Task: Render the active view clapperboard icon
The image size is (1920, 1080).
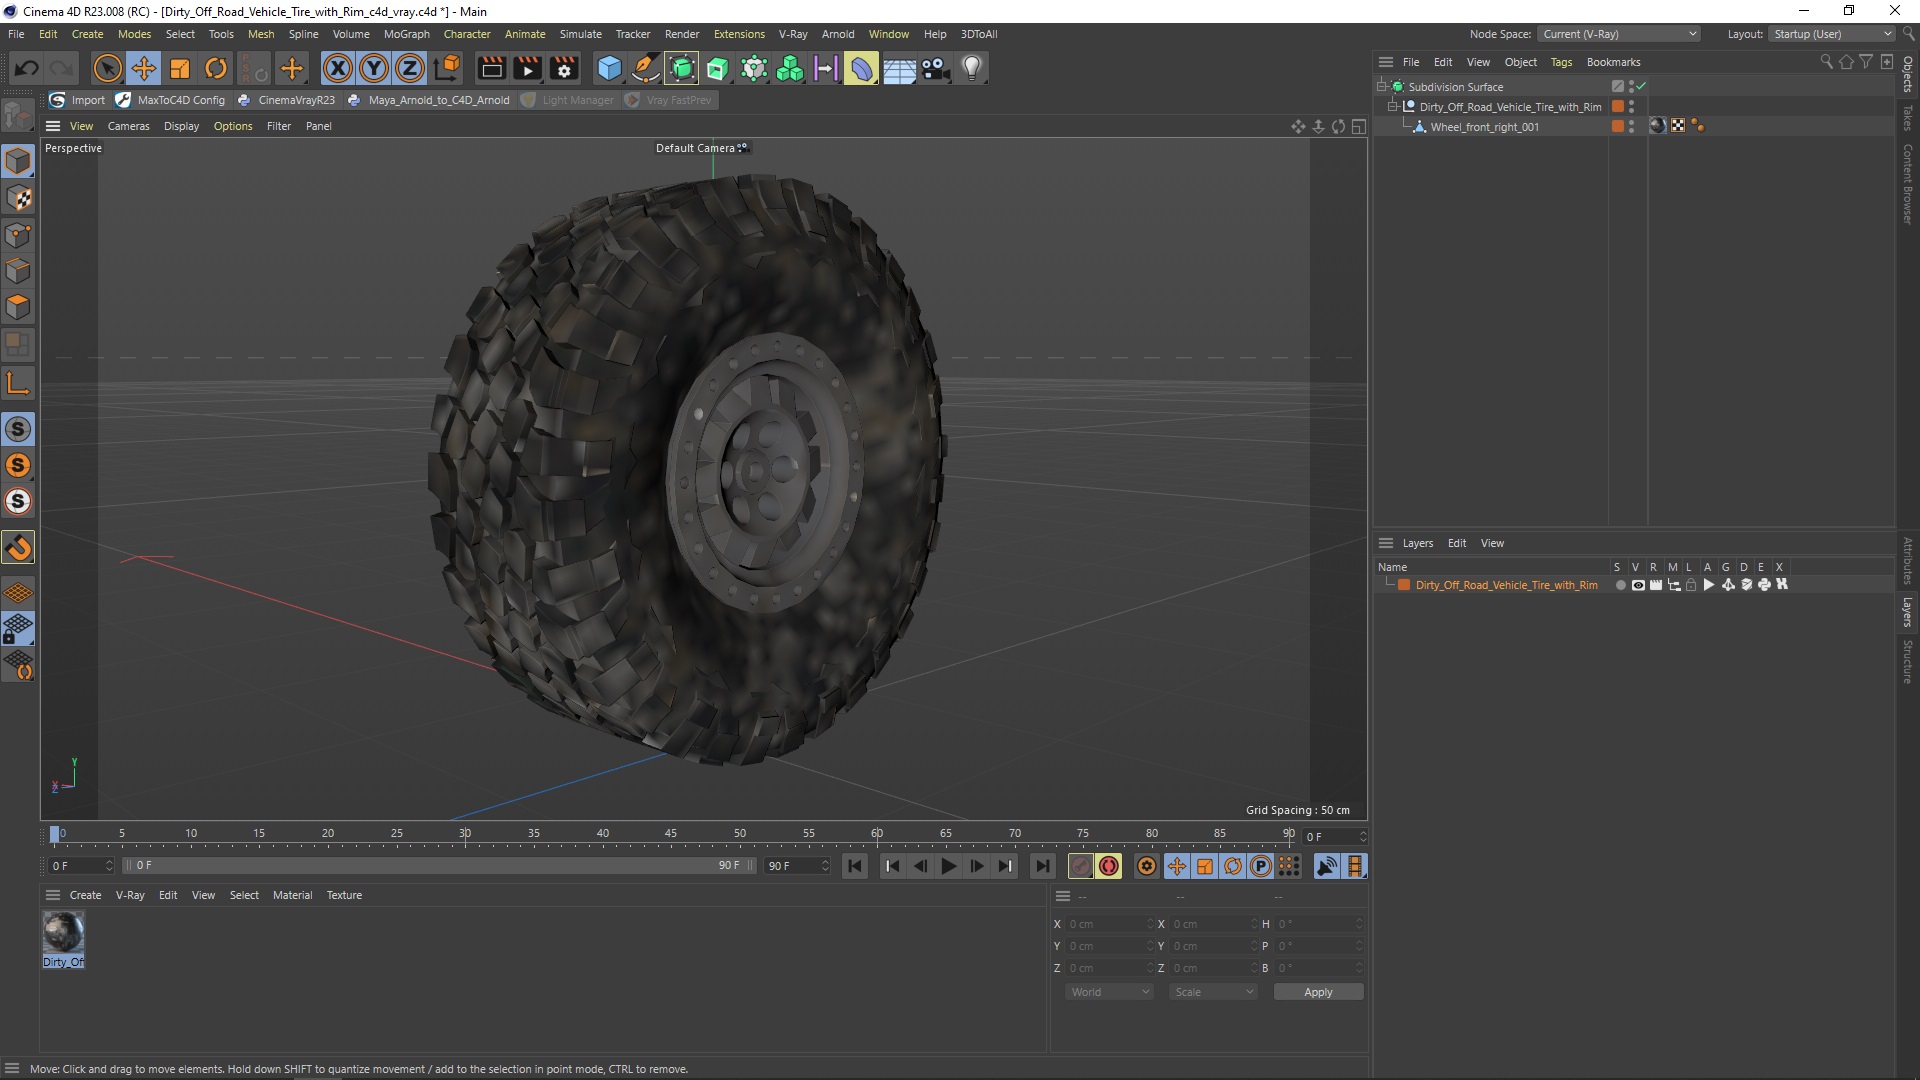Action: [x=491, y=68]
